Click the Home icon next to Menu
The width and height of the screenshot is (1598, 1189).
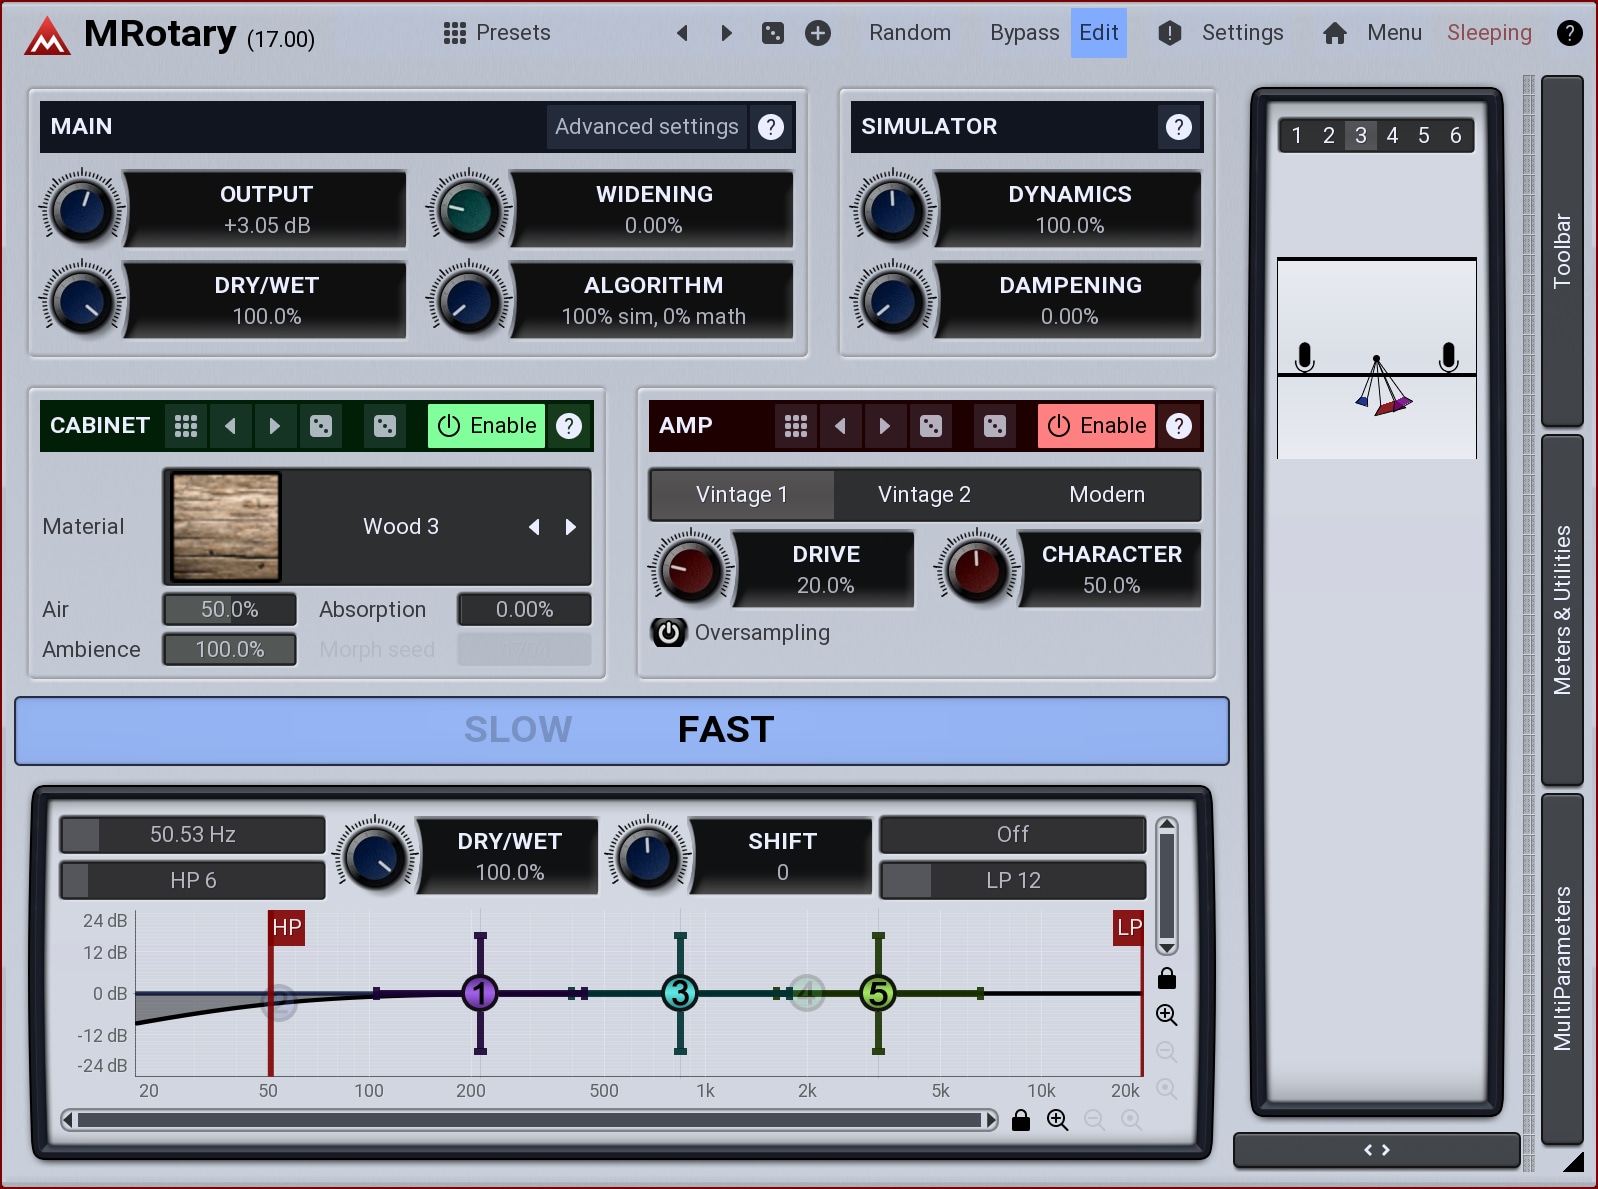1334,33
